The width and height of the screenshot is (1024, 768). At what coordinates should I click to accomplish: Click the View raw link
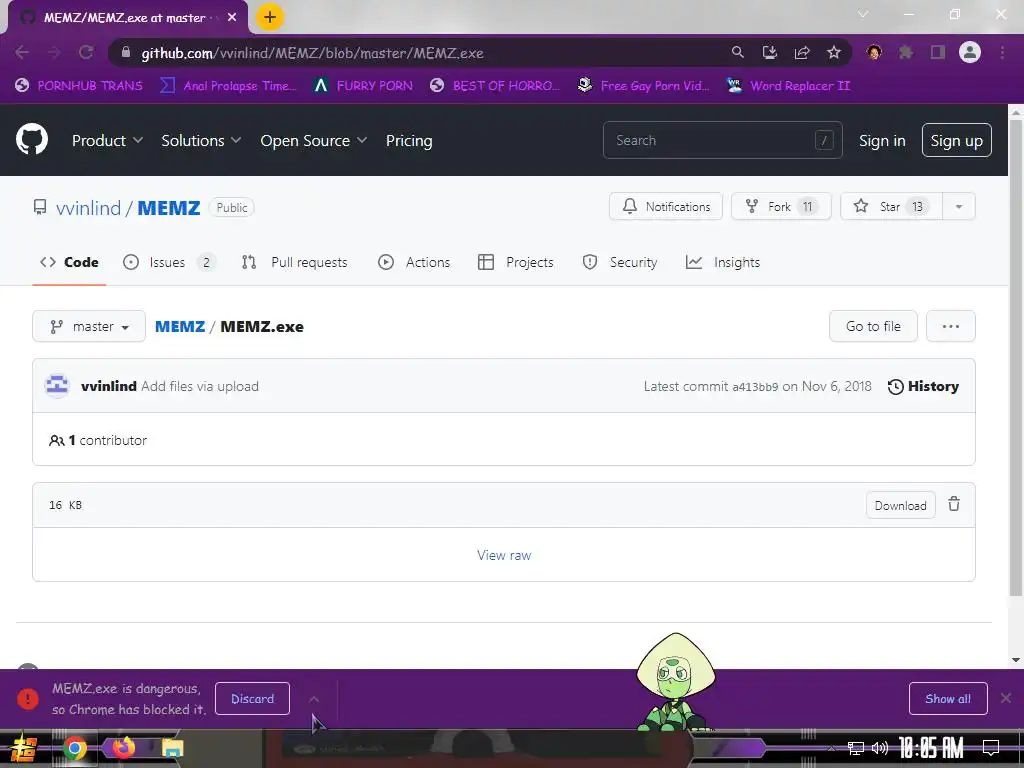pos(504,555)
